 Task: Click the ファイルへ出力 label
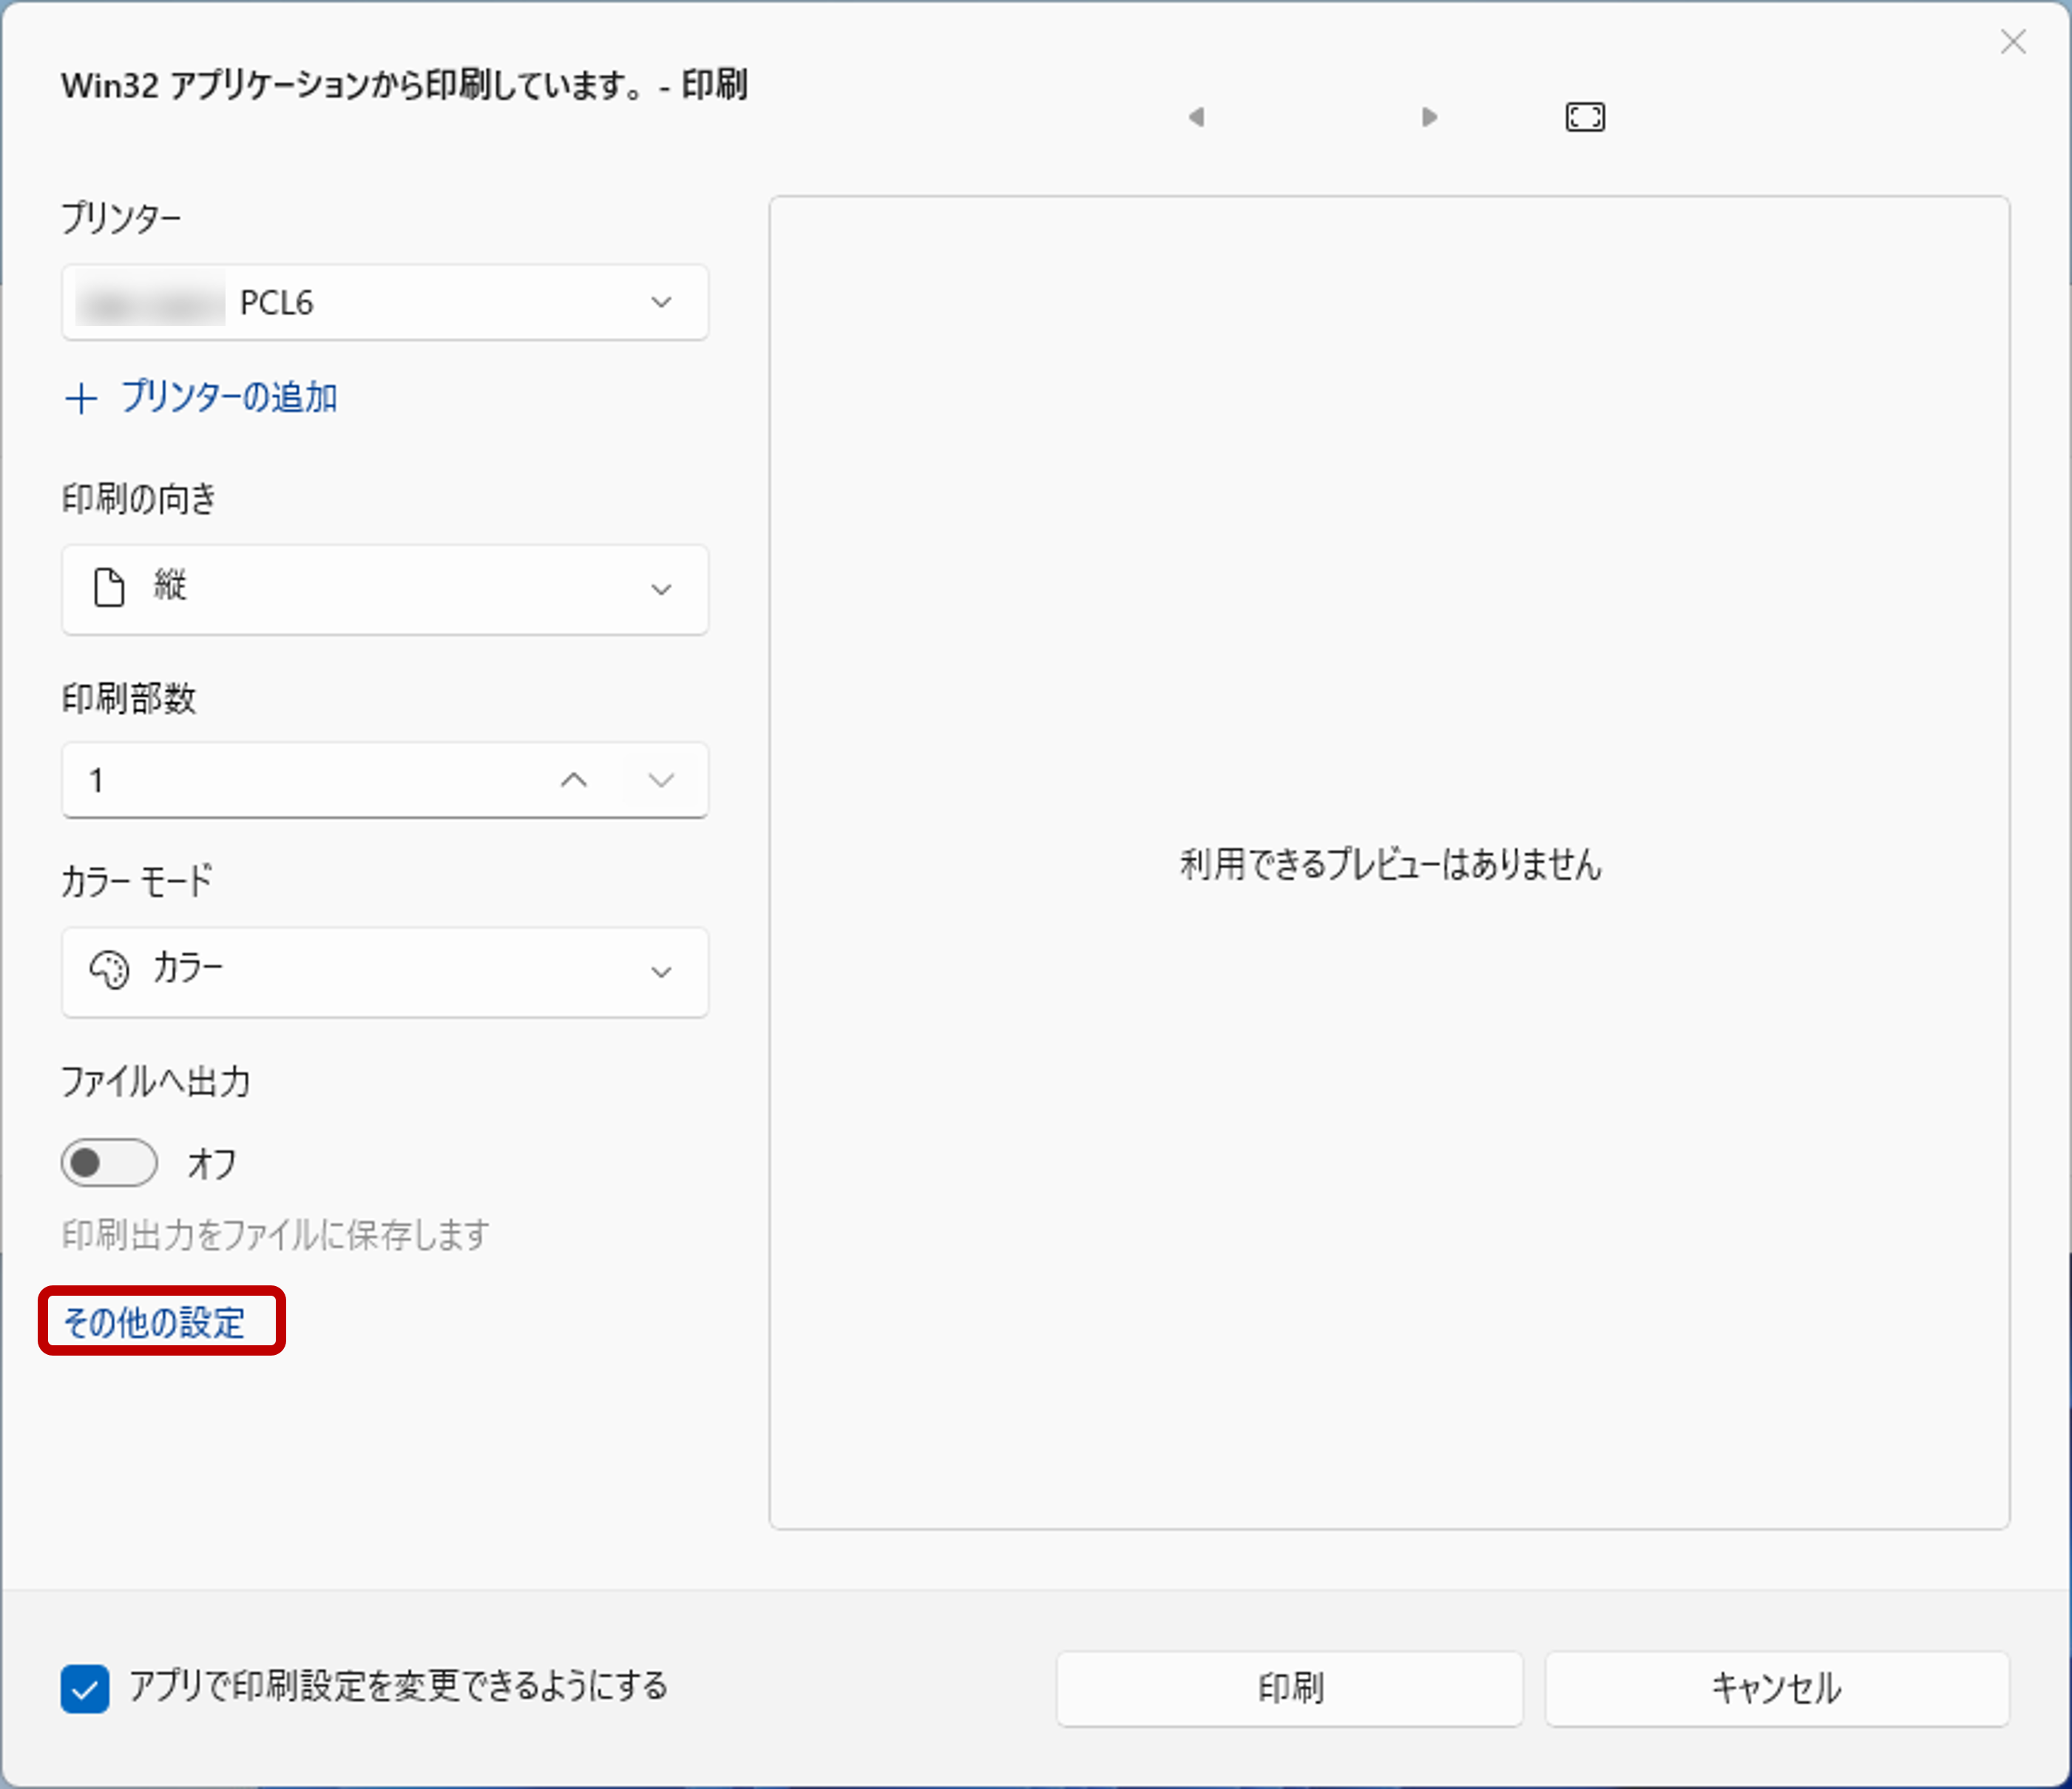pos(156,1082)
